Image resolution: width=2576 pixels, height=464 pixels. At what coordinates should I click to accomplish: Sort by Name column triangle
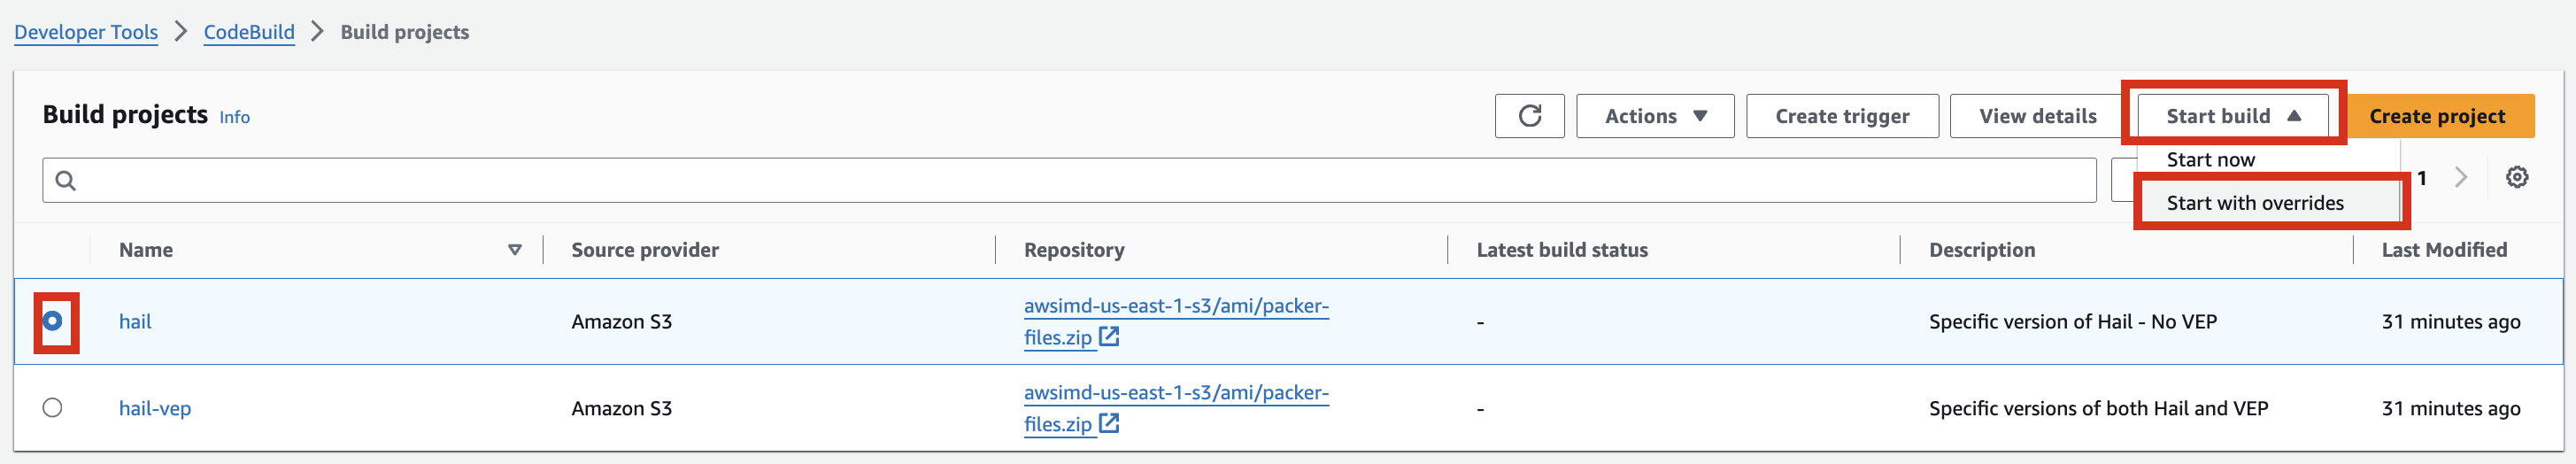click(x=515, y=250)
